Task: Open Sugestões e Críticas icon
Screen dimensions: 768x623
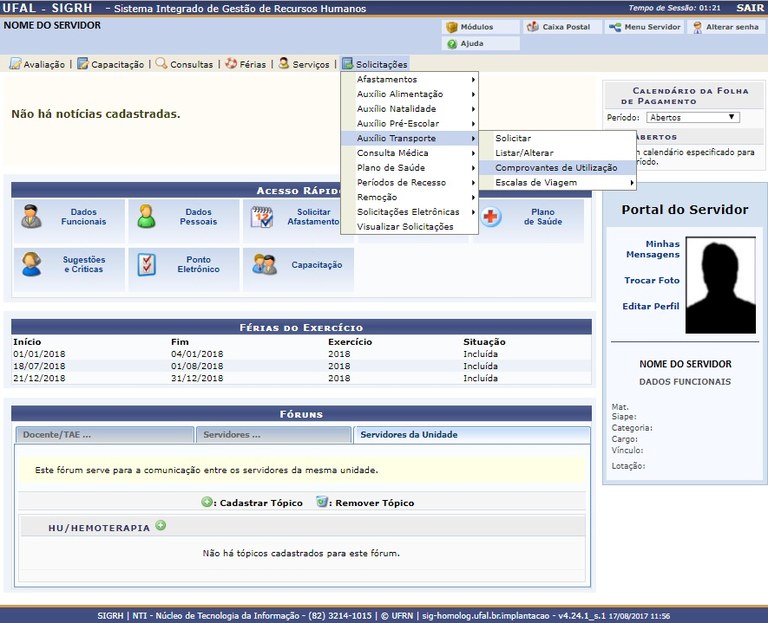Action: point(32,264)
